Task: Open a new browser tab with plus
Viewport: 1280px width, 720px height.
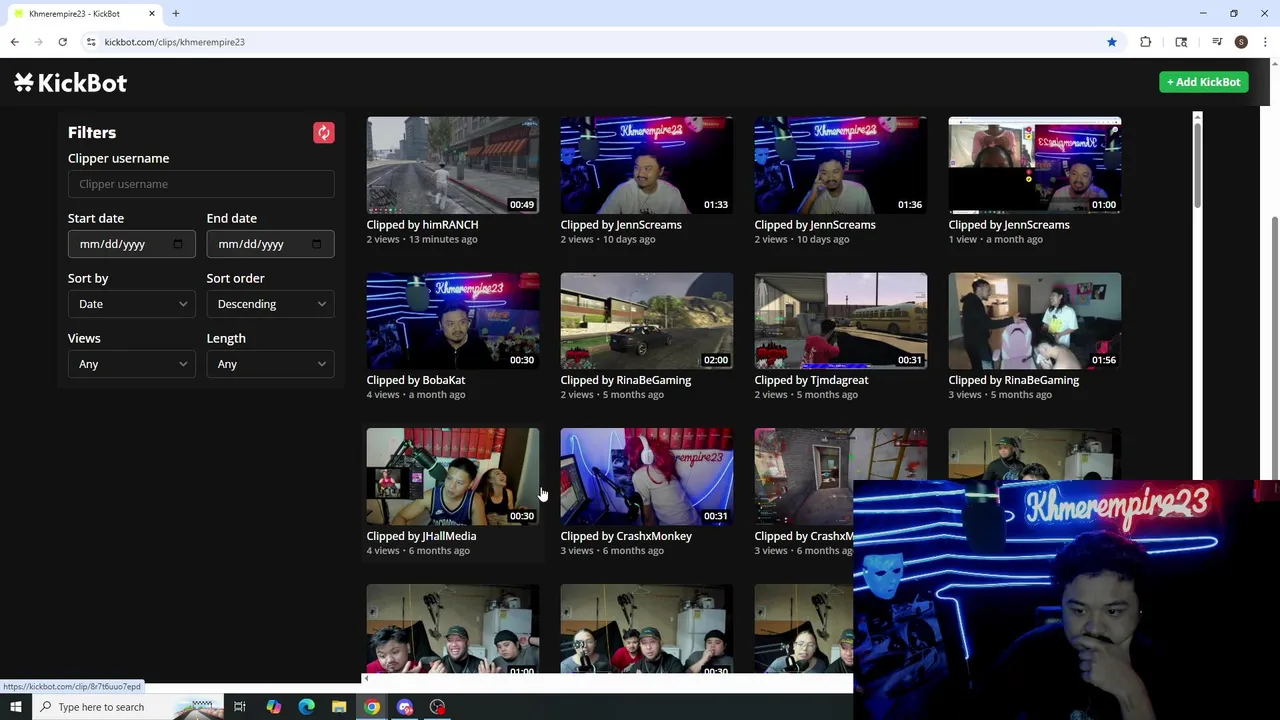Action: point(175,14)
